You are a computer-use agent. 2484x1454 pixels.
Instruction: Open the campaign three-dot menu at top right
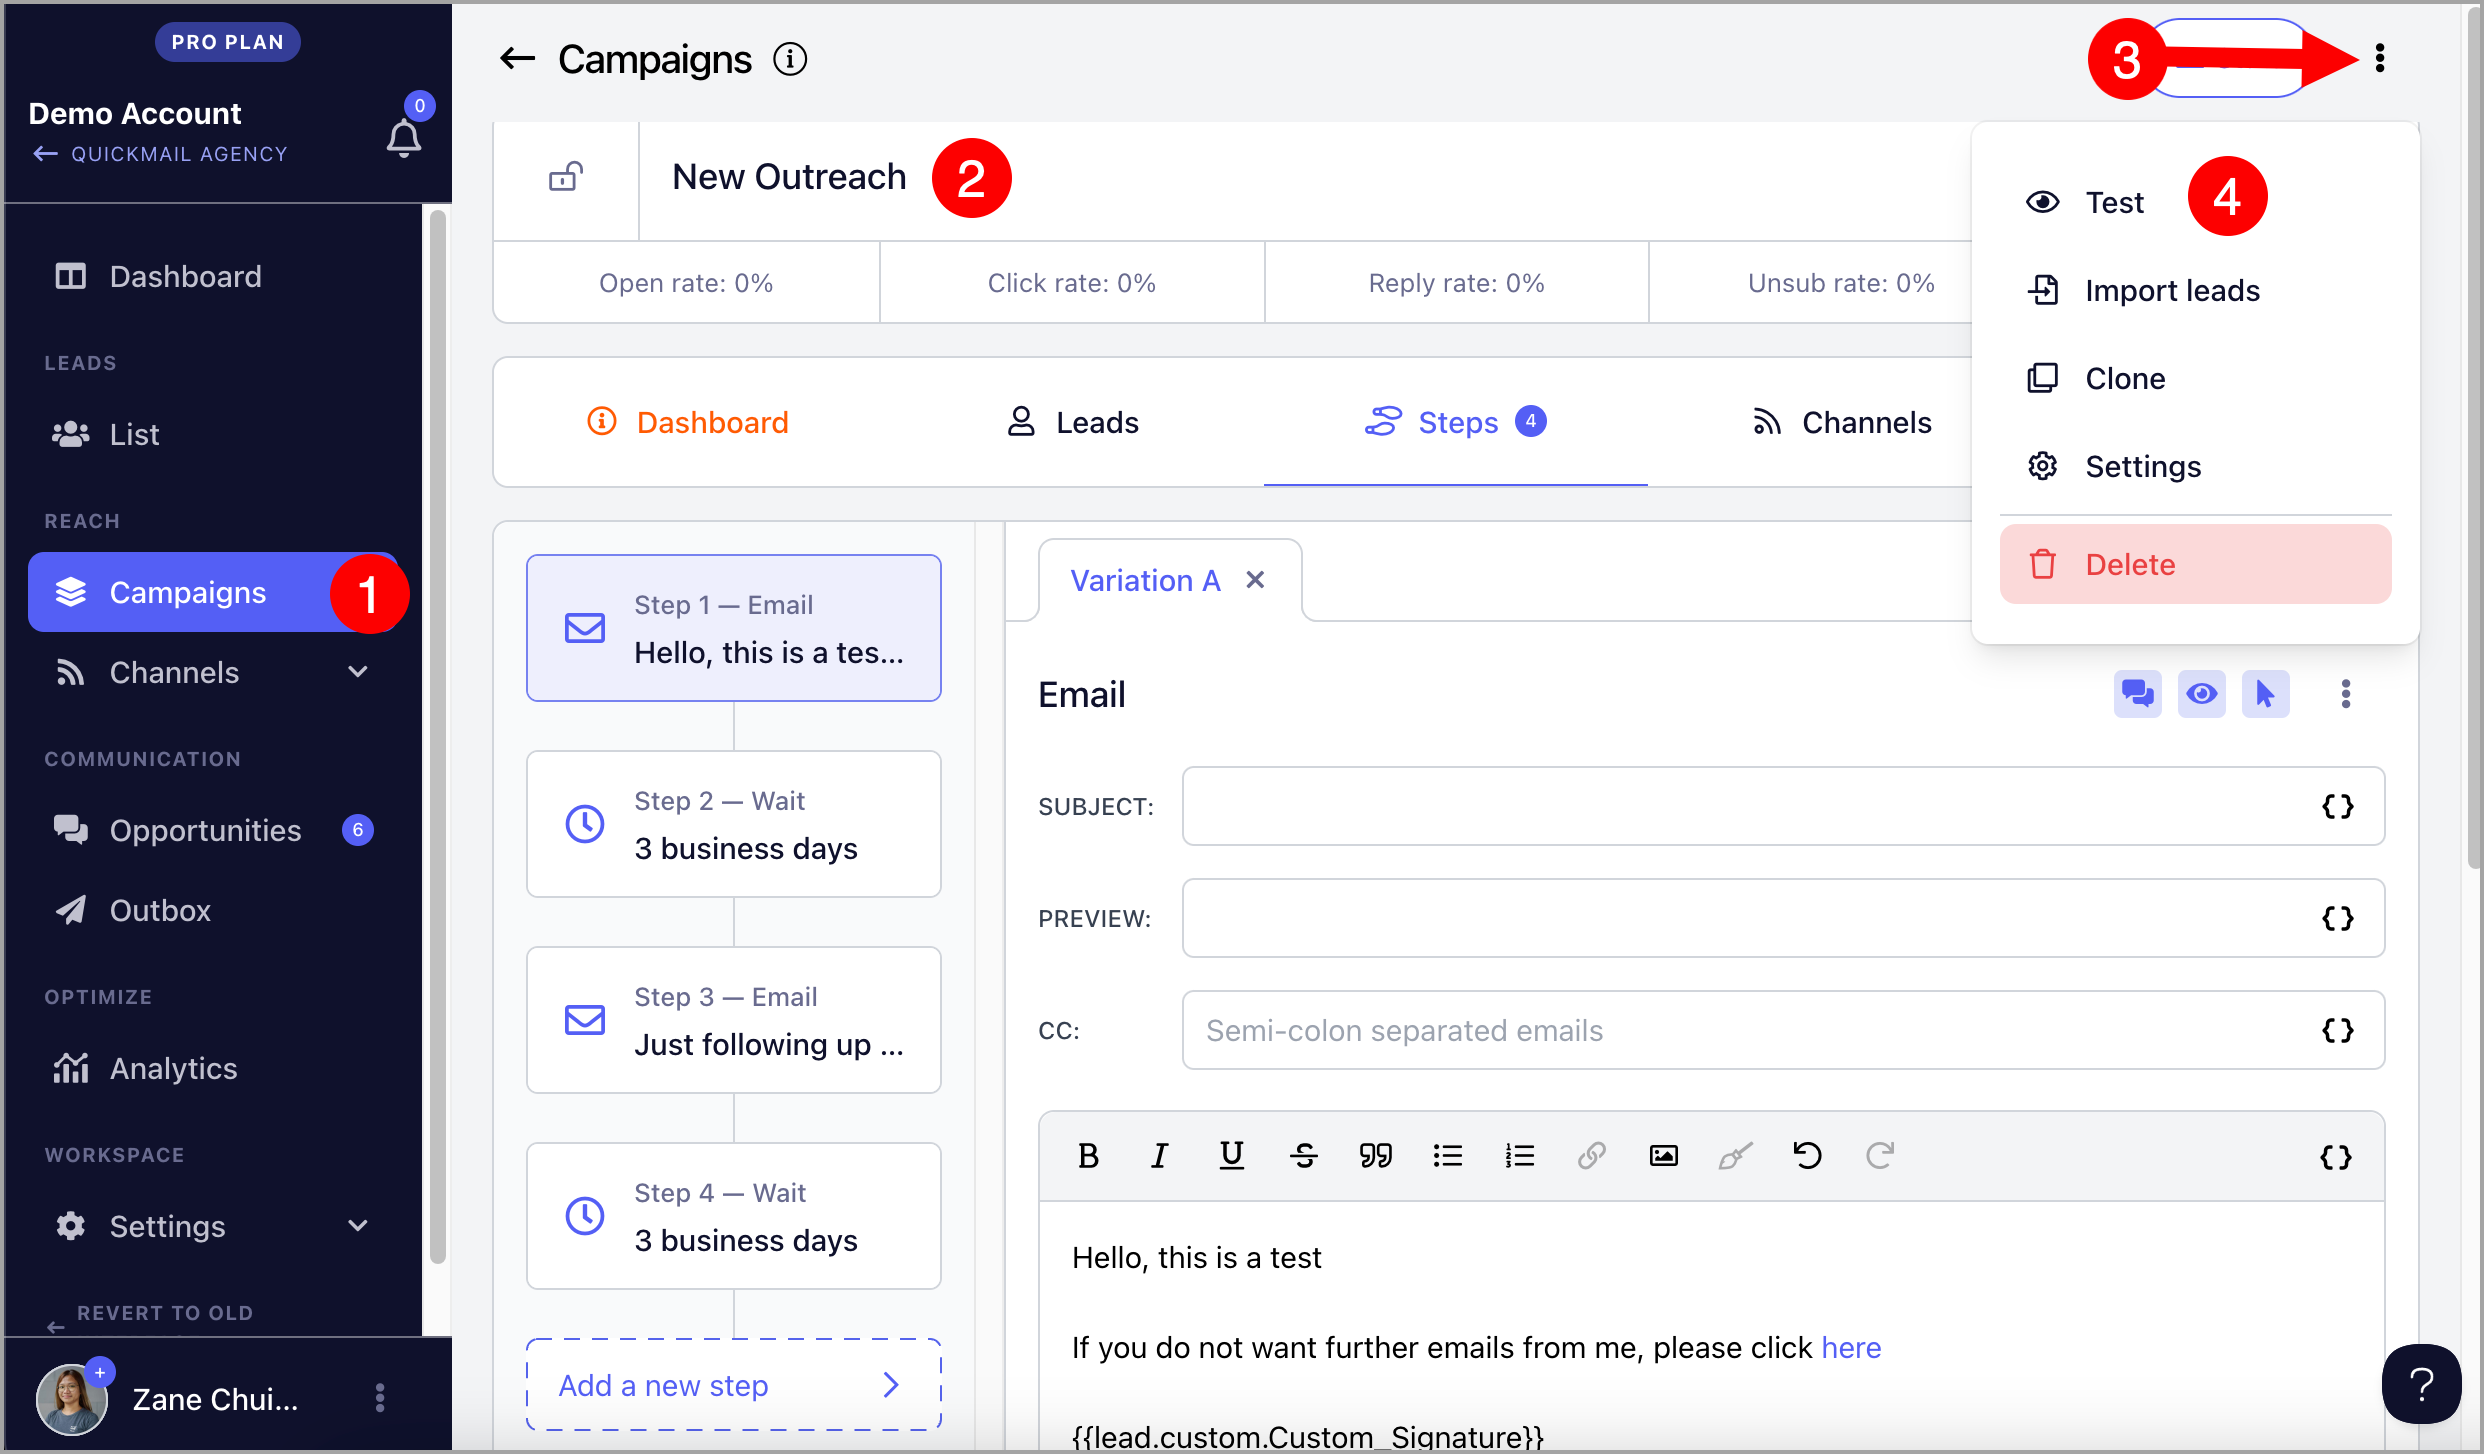coord(2380,58)
